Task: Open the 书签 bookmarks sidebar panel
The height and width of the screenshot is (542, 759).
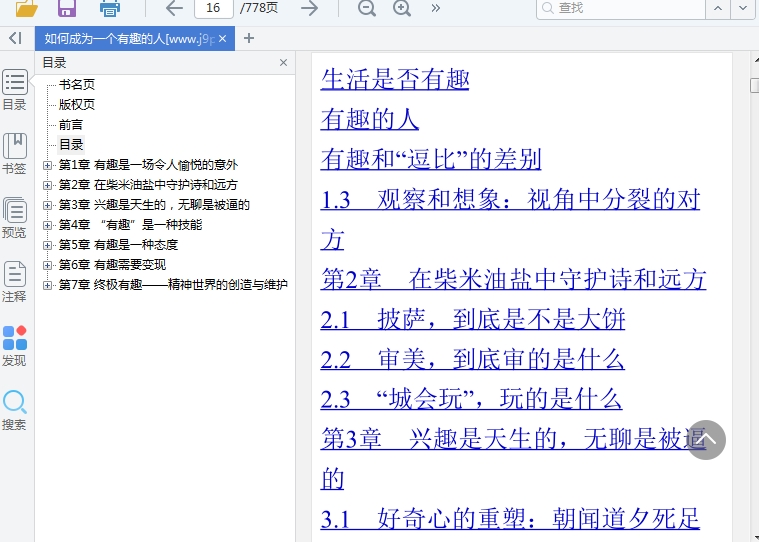Action: (x=14, y=154)
